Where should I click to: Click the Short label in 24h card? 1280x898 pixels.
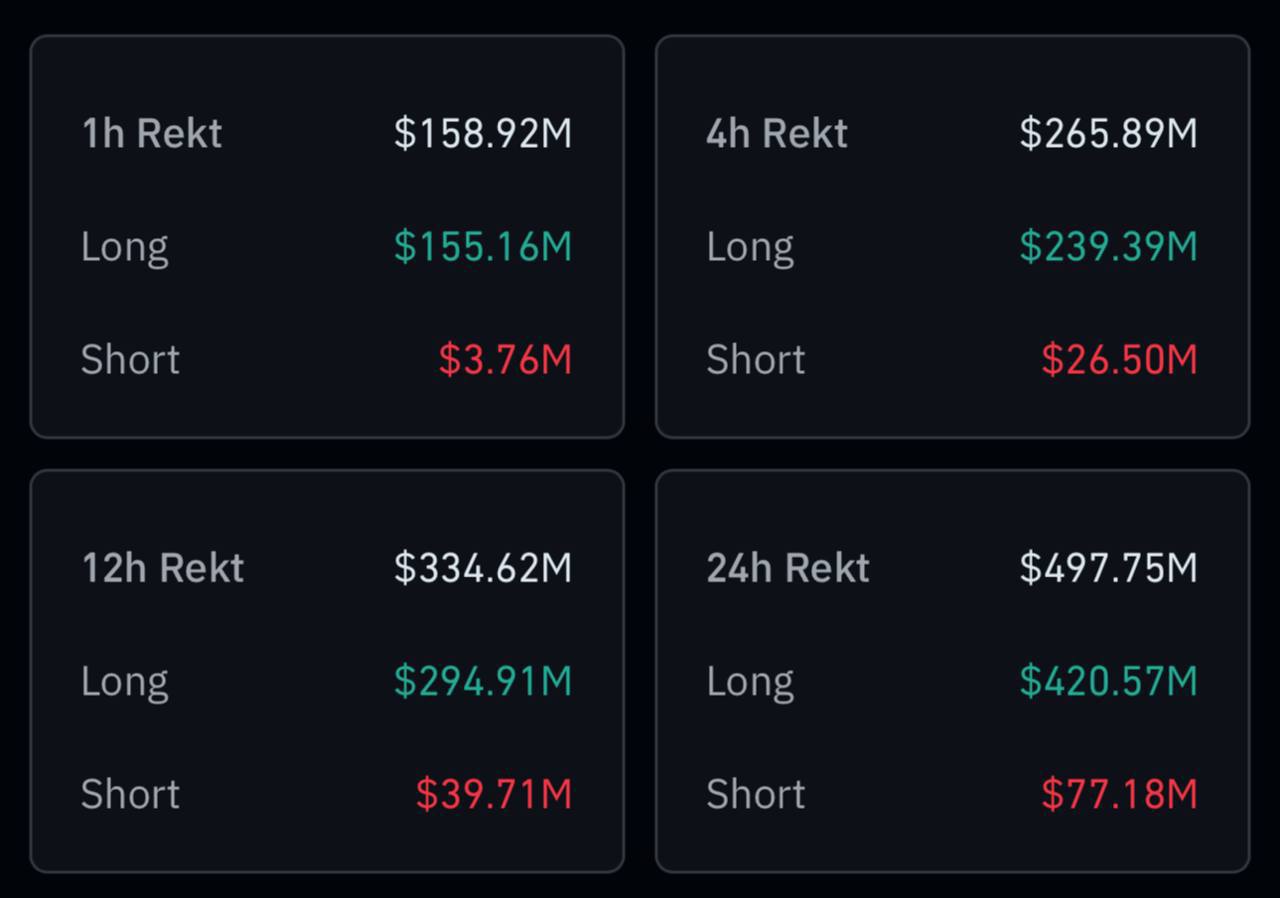(x=755, y=794)
